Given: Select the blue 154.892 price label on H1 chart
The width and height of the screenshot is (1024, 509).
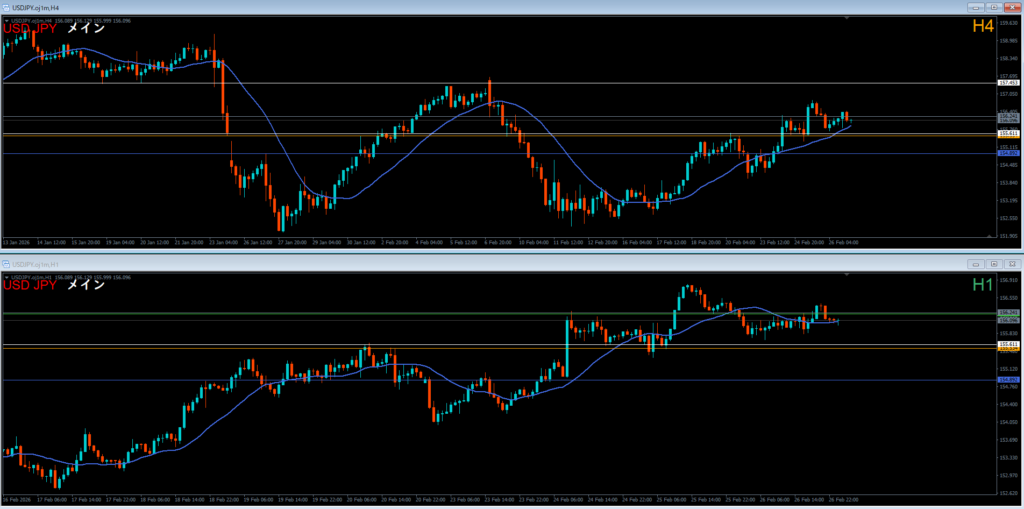Looking at the screenshot, I should 1008,380.
